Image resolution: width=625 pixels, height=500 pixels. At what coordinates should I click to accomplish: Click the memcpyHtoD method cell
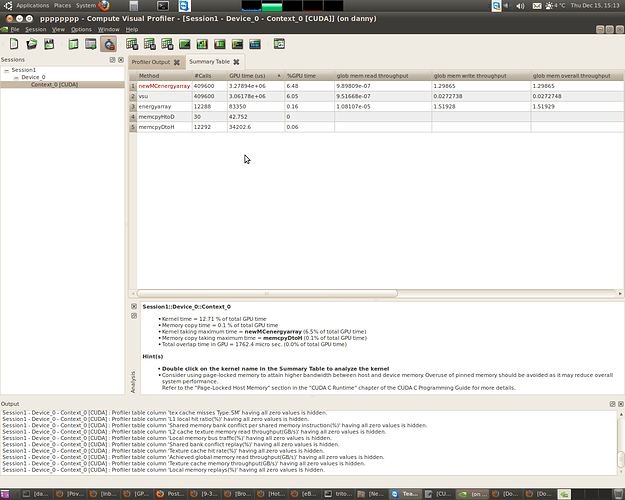[165, 117]
